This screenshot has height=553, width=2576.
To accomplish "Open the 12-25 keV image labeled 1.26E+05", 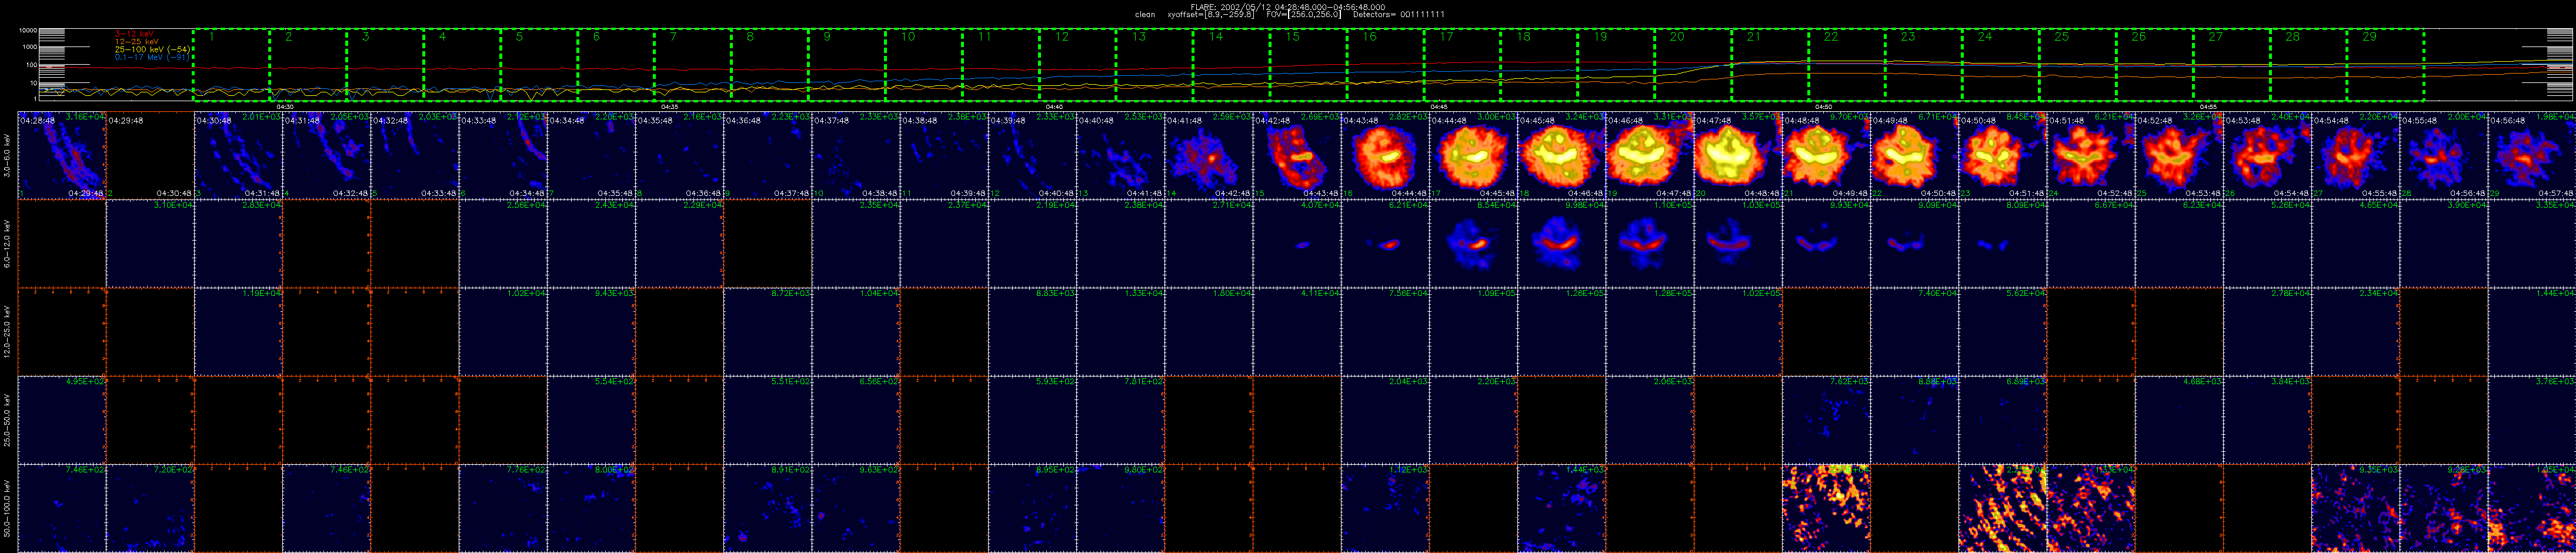I will [x=1561, y=331].
